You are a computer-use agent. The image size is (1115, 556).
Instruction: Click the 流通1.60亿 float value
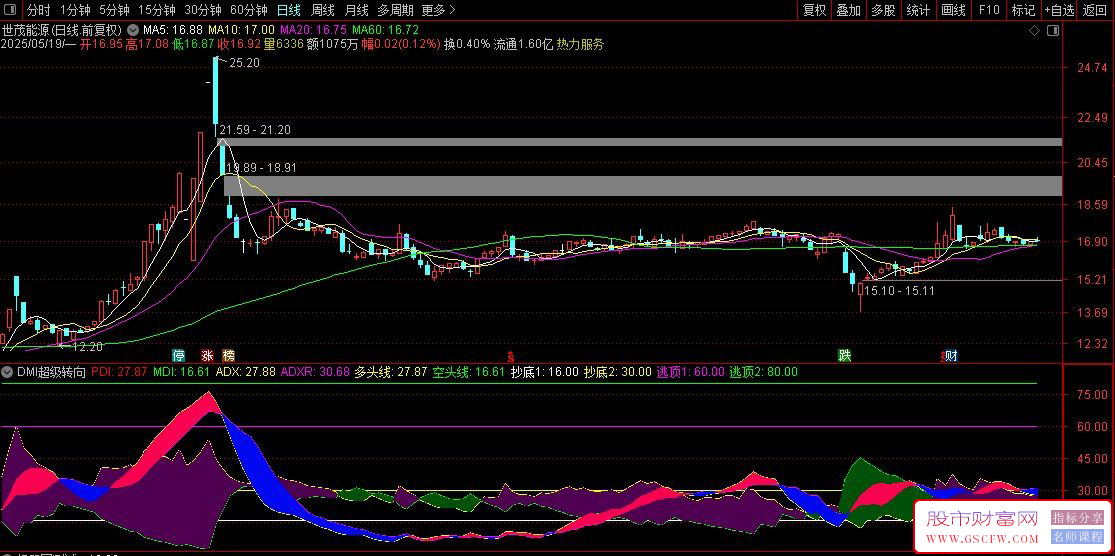coord(523,44)
